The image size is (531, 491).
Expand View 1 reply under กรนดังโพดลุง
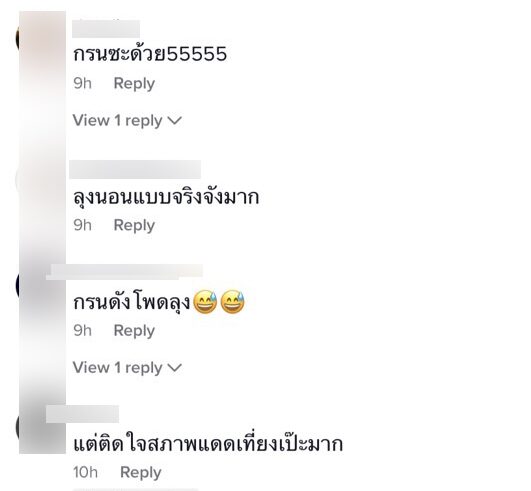(x=127, y=368)
